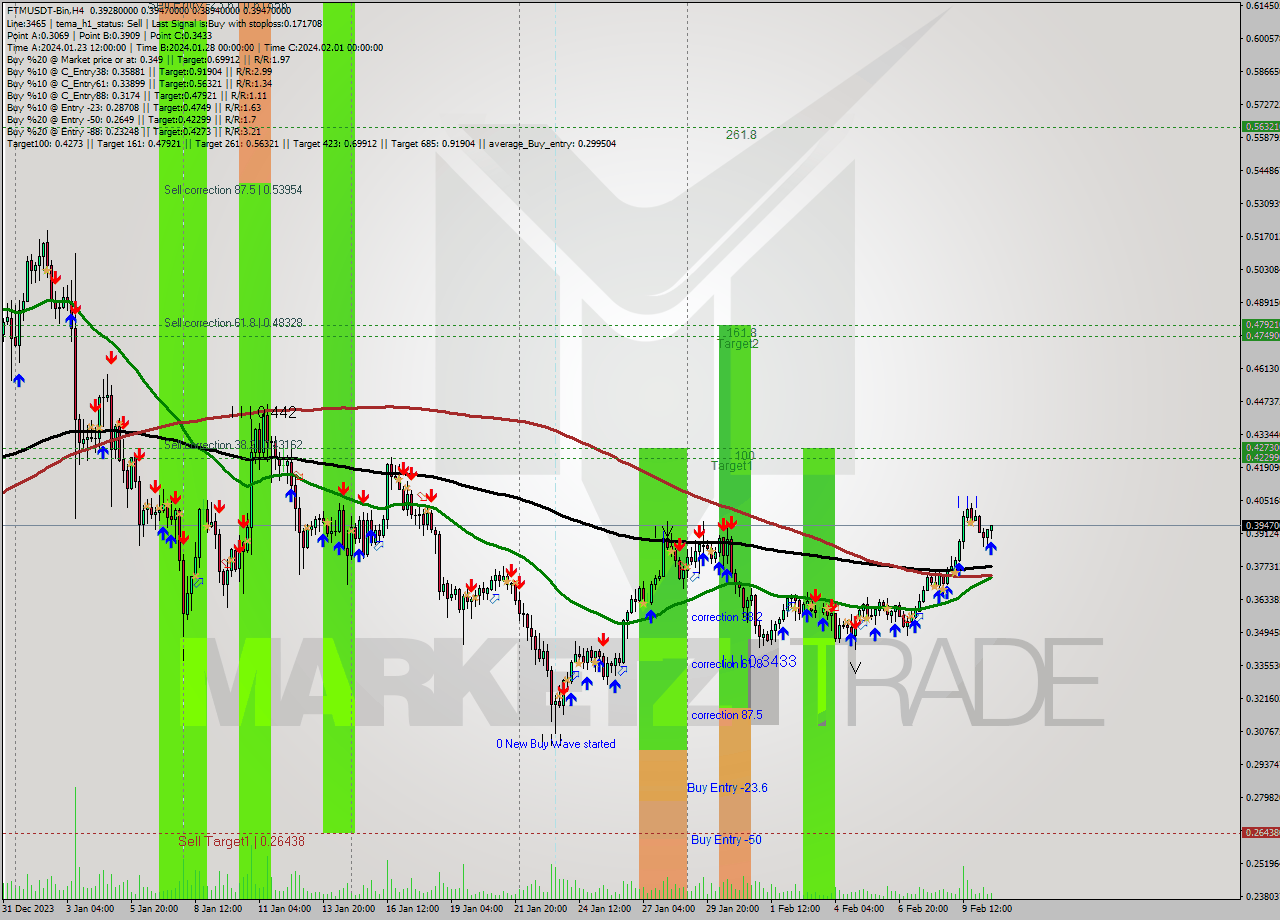This screenshot has height=920, width=1280.
Task: Click the FTMUSDT-Bin,H4 chart title
Action: [x=45, y=10]
